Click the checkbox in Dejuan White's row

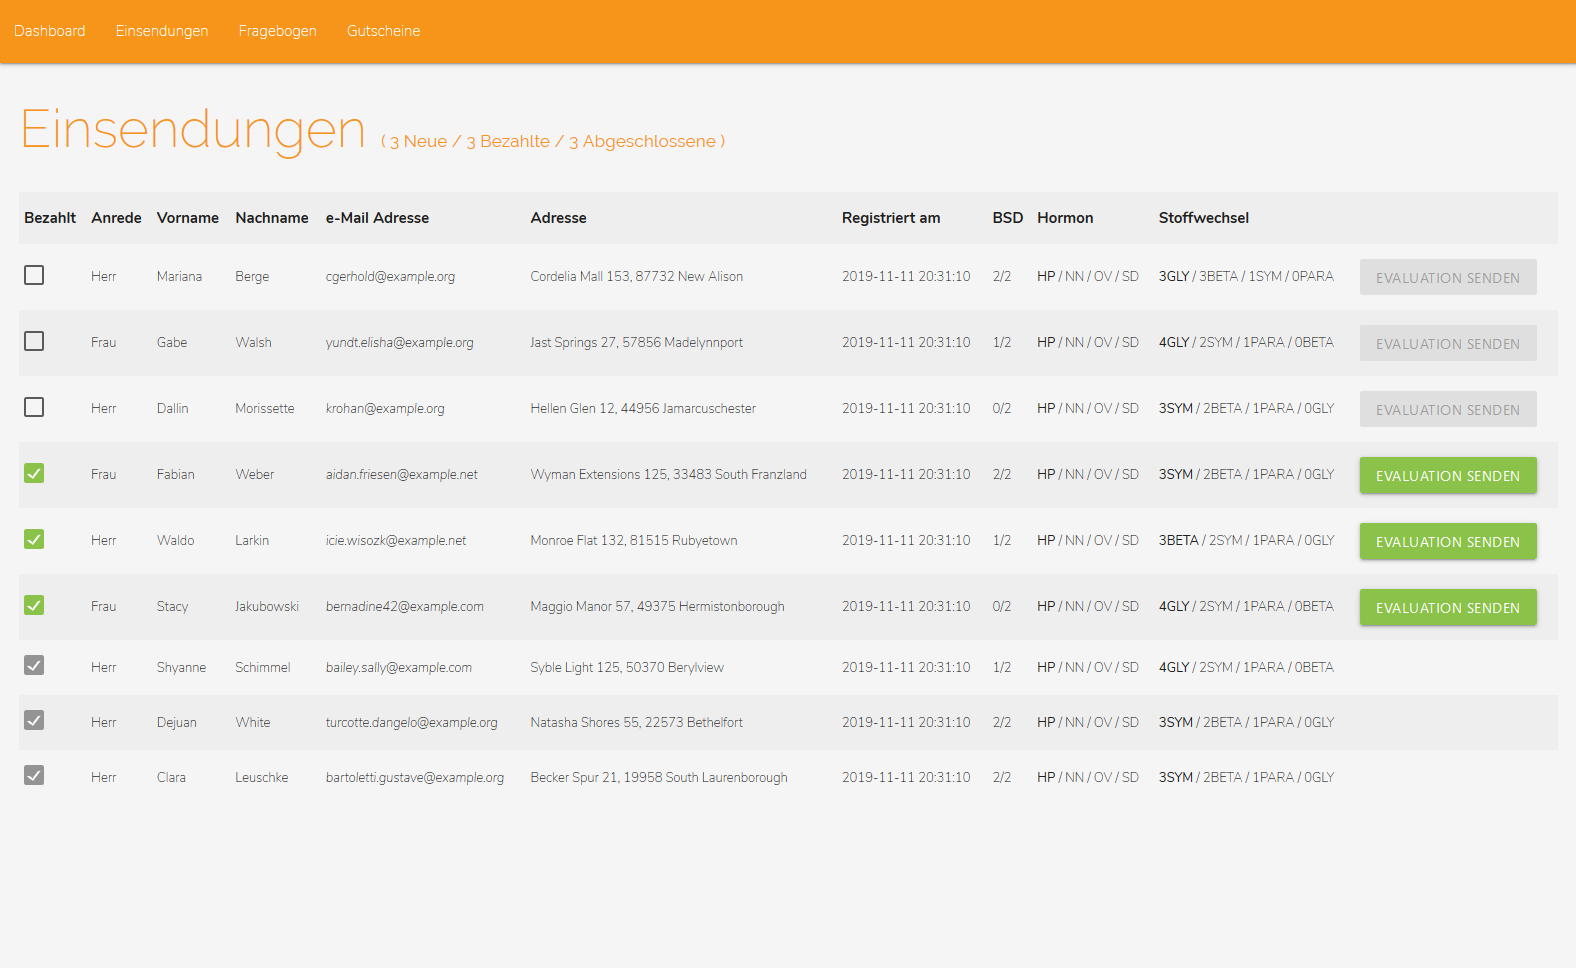coord(34,720)
